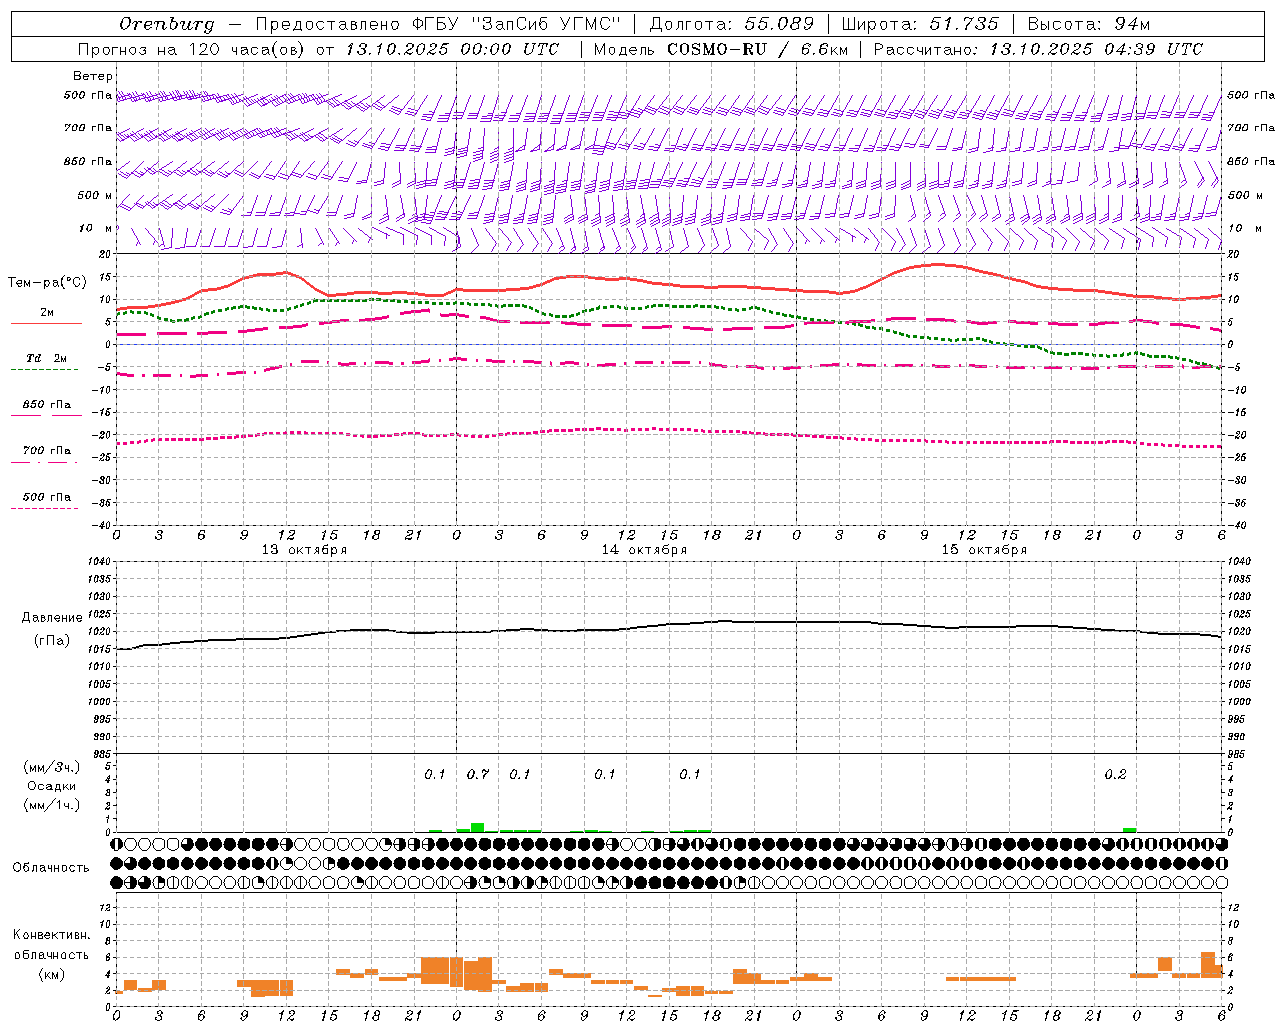Click the 'Долгота: 55.089' value
1280x1024 pixels.
pyautogui.click(x=732, y=24)
